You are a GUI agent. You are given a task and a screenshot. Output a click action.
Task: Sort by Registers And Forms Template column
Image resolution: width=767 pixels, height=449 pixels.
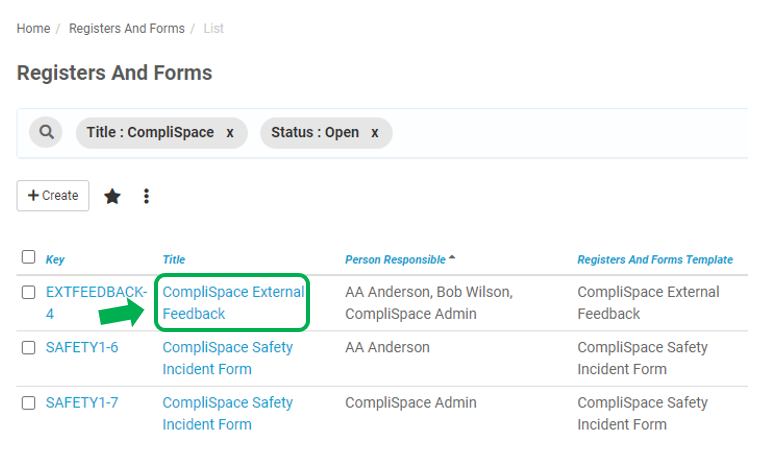(x=655, y=260)
